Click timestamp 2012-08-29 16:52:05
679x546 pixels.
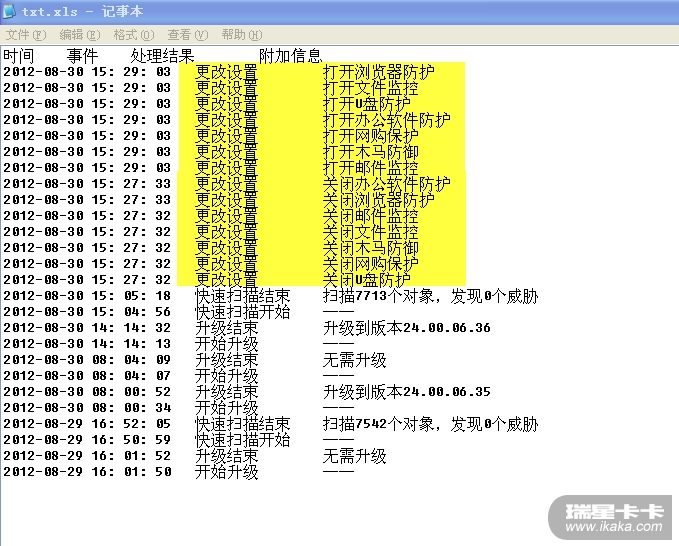[87, 424]
